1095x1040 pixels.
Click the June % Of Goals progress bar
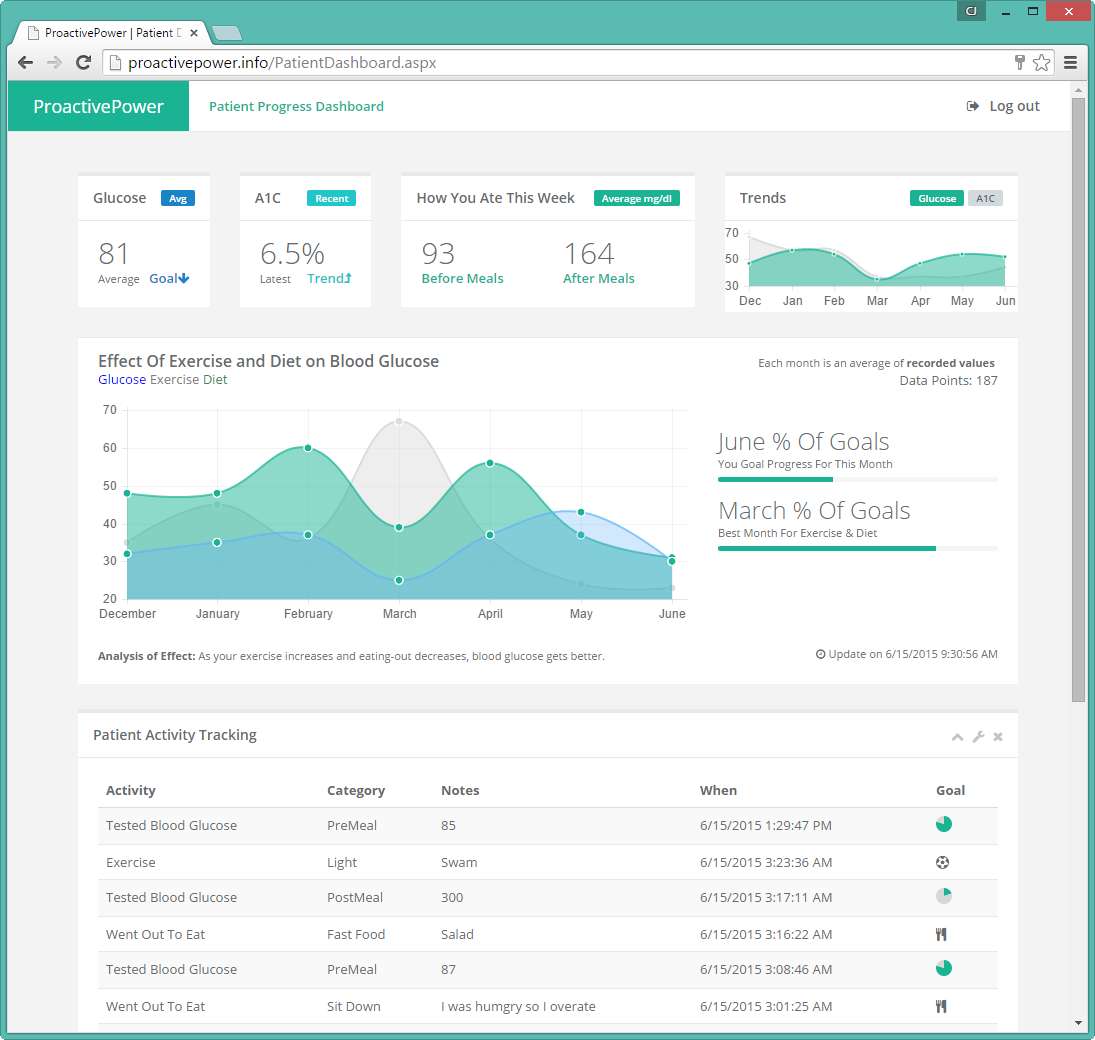pyautogui.click(x=858, y=479)
